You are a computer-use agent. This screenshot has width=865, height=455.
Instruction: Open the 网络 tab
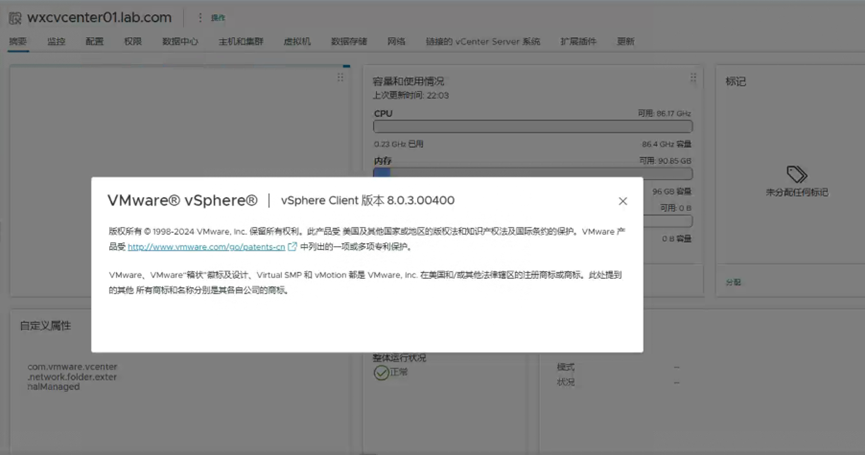(396, 41)
